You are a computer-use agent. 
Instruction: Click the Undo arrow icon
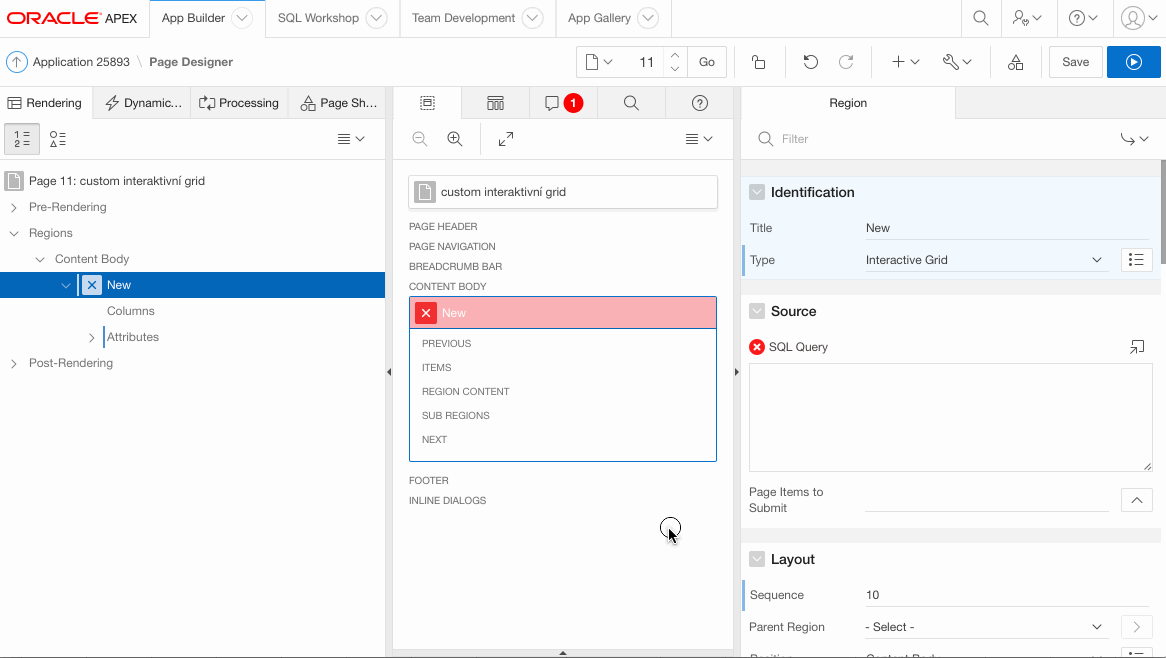(x=810, y=62)
